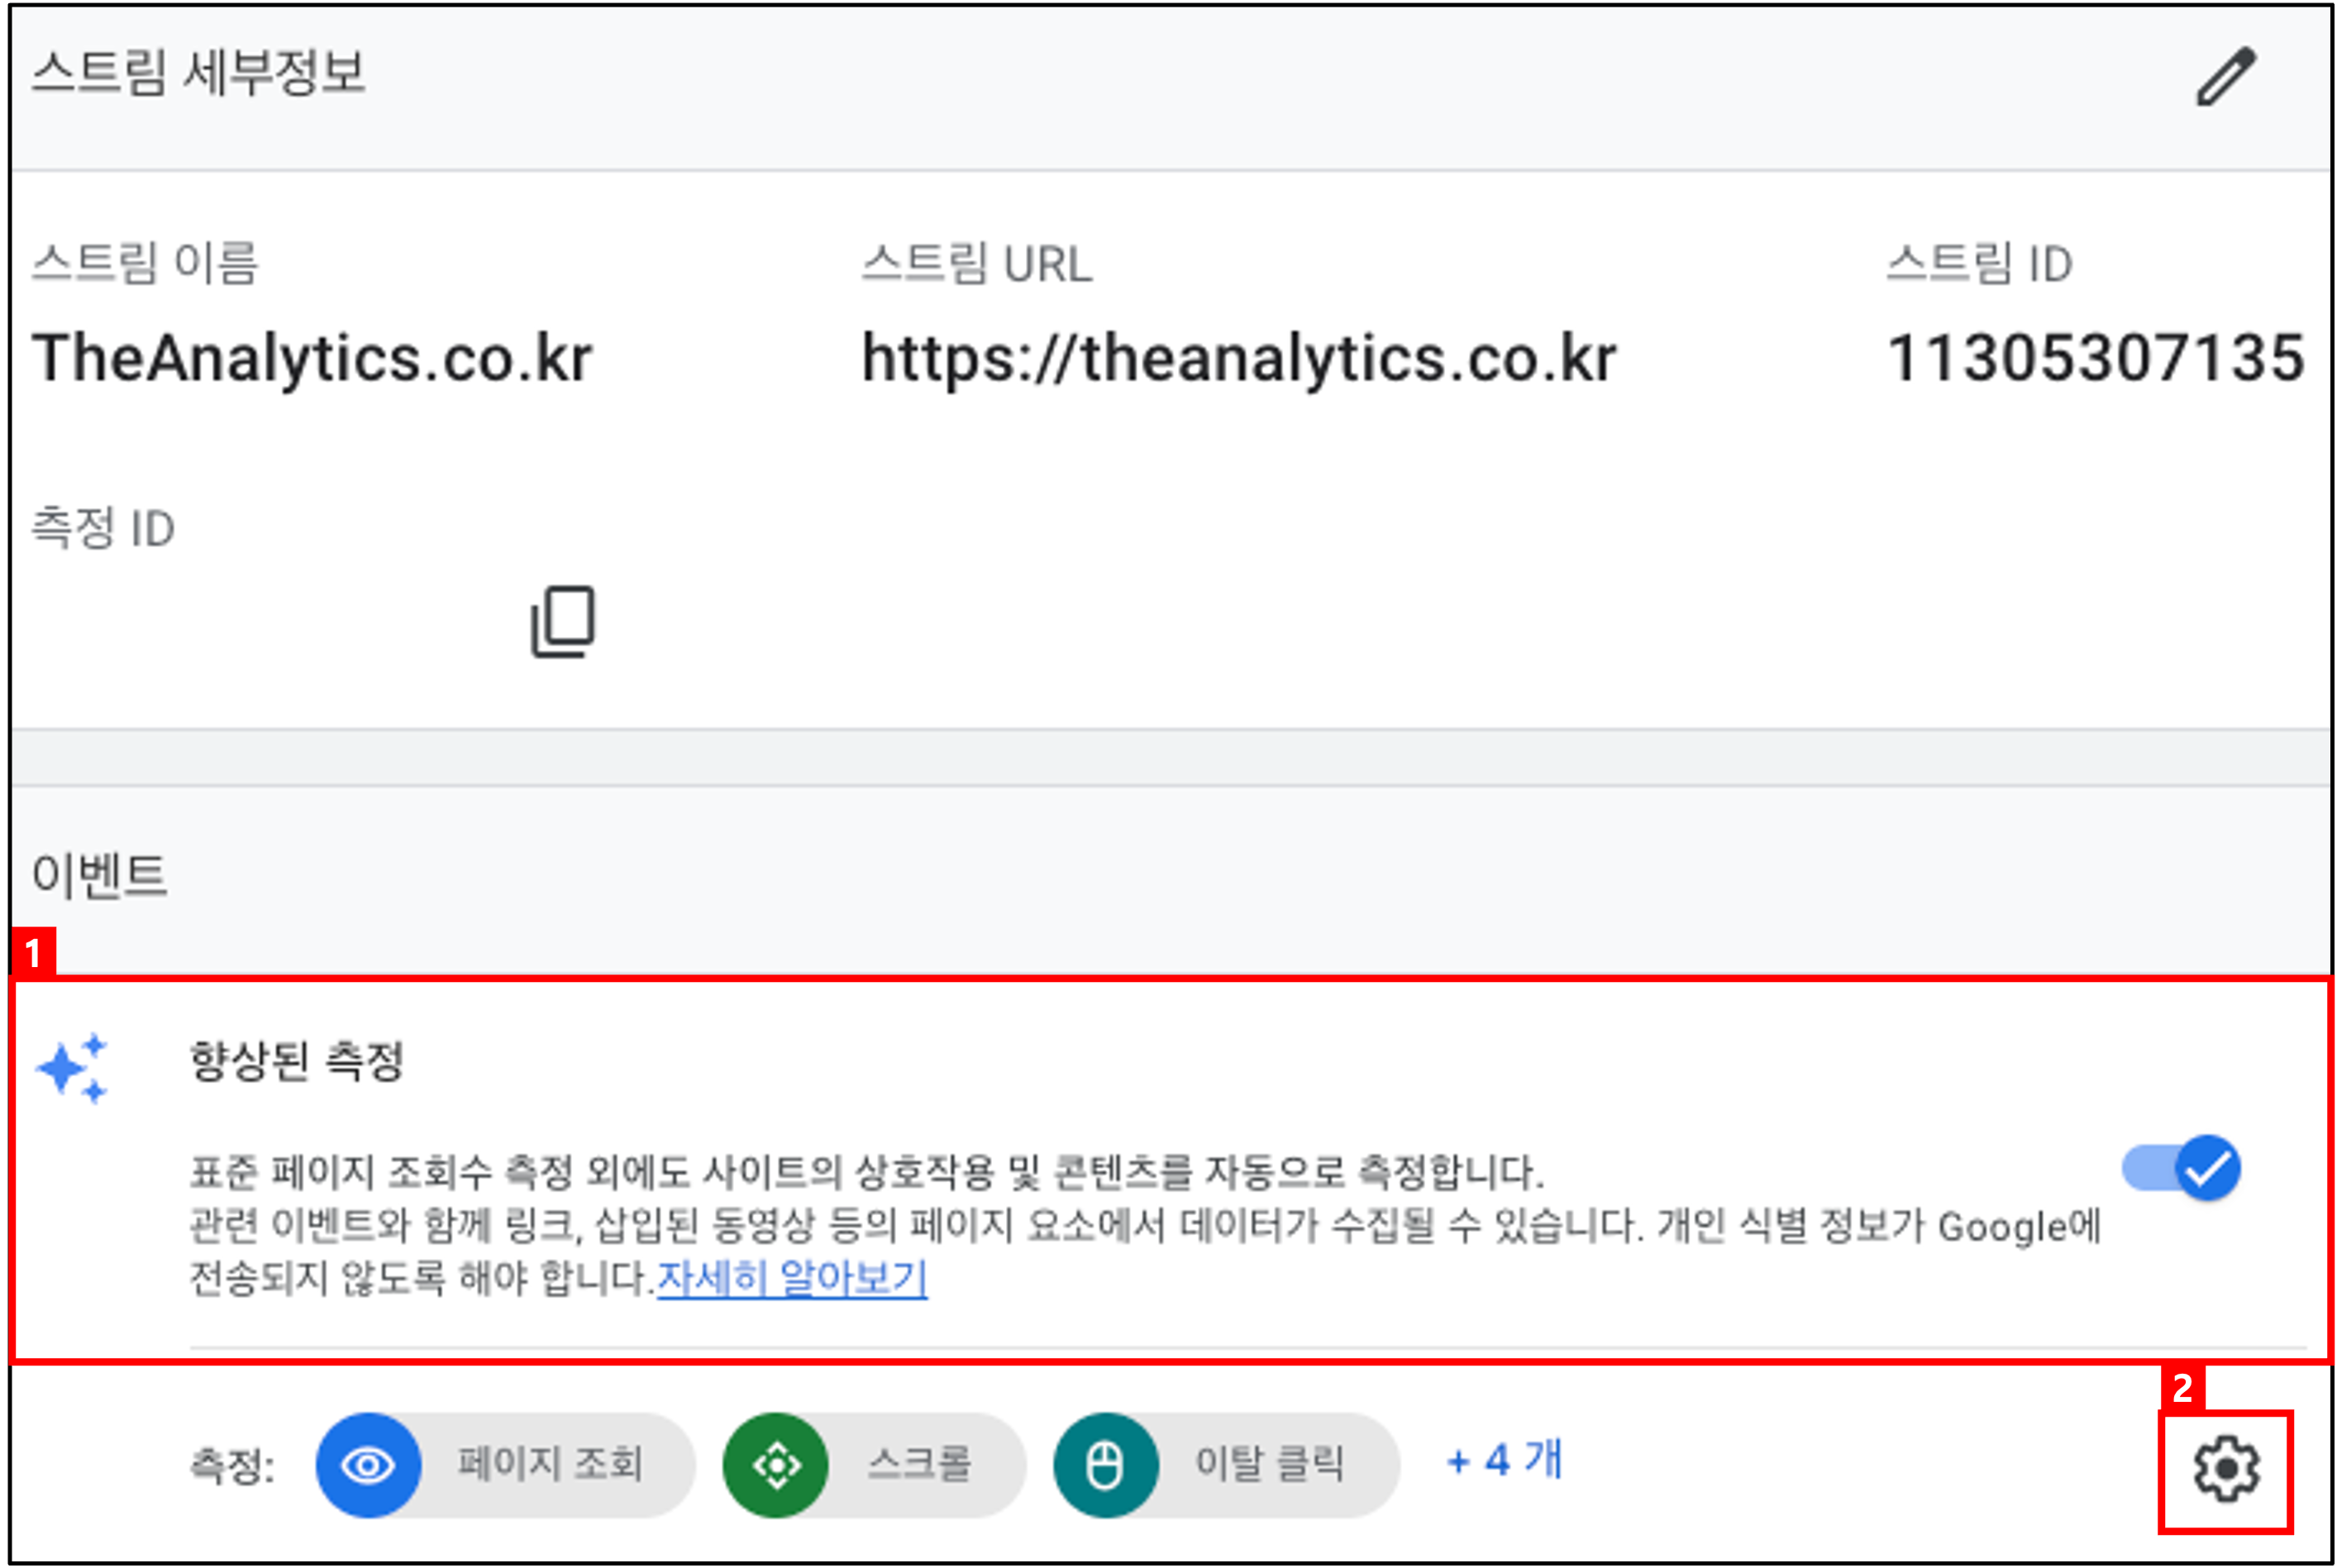The image size is (2337, 1568).
Task: Click the sparkle icon beside 향상된 측정
Action: tap(72, 1067)
